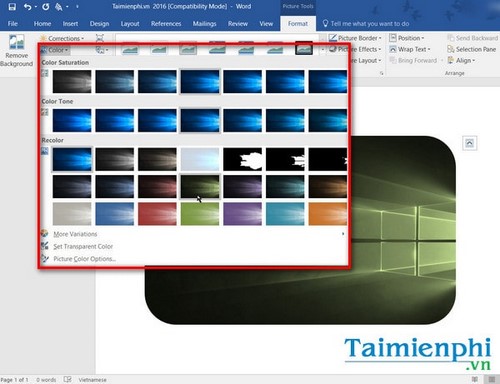Click the Change Picture icon
The width and height of the screenshot is (500, 384).
point(100,50)
